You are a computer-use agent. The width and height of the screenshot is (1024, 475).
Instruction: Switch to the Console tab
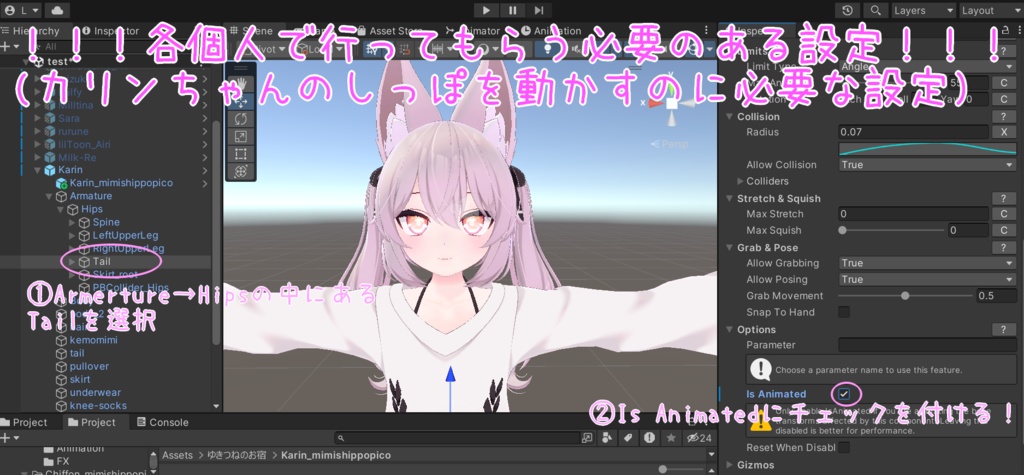tap(163, 422)
